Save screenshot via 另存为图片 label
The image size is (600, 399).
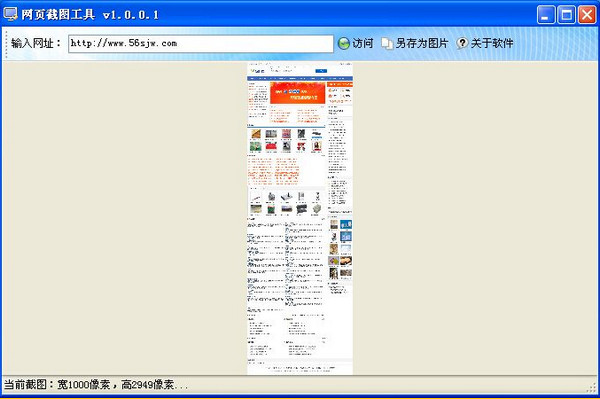(x=421, y=43)
